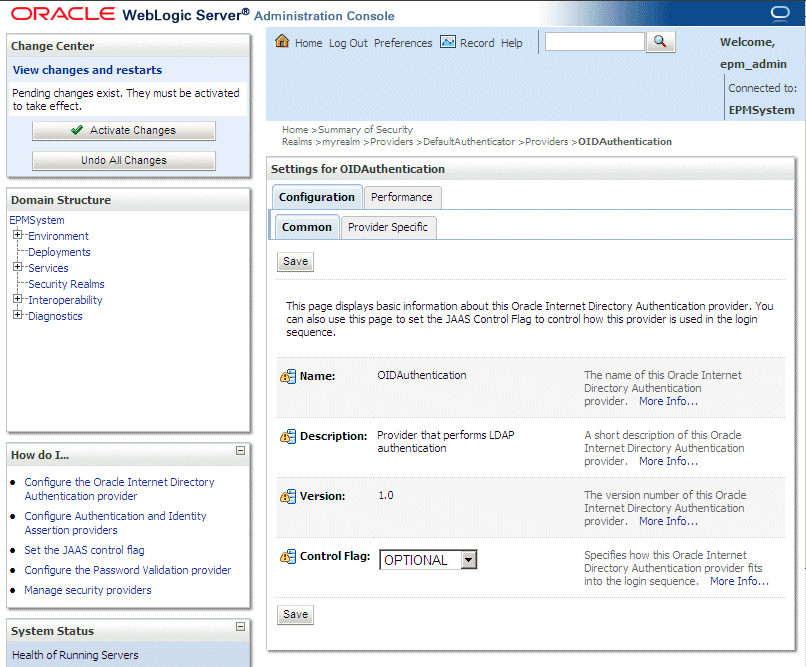Viewport: 806px width, 667px height.
Task: Click the Record chart icon
Action: coord(448,42)
